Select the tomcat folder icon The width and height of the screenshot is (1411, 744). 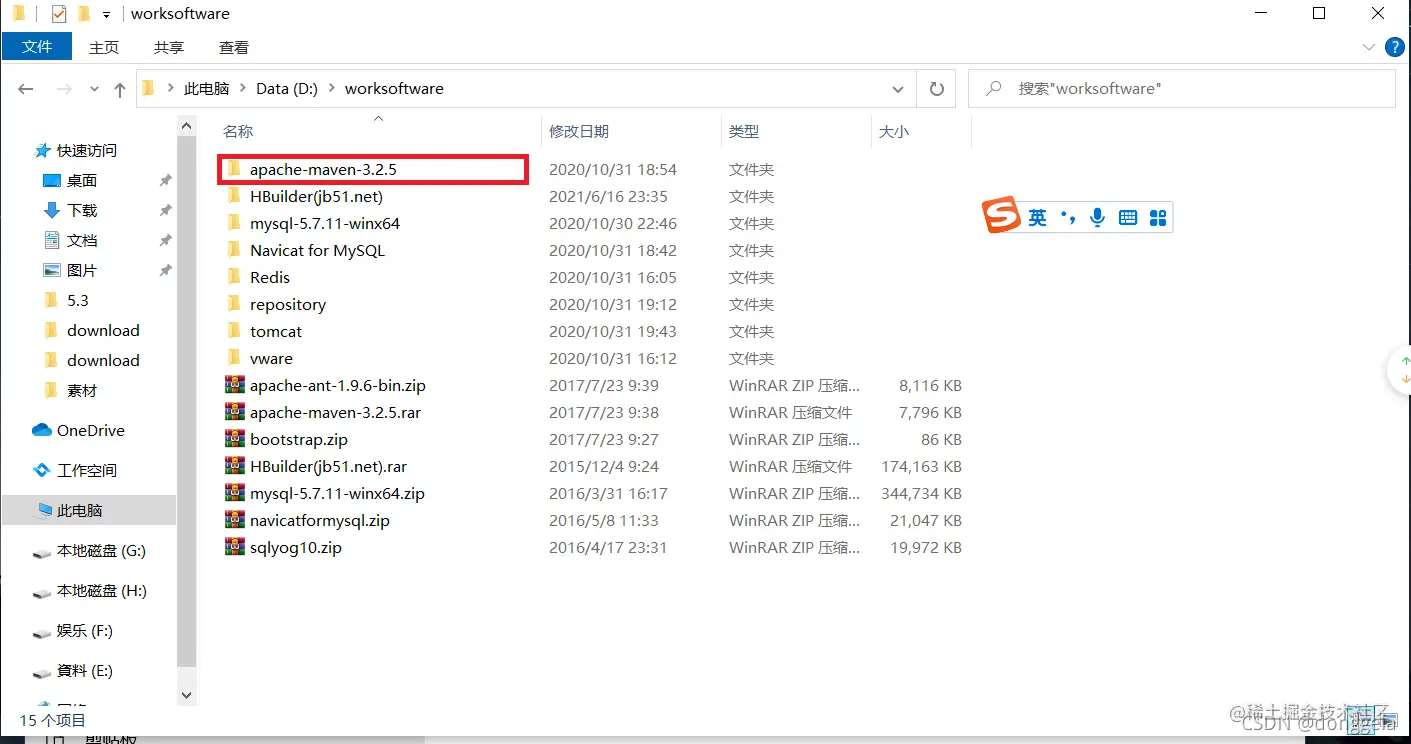pyautogui.click(x=234, y=331)
